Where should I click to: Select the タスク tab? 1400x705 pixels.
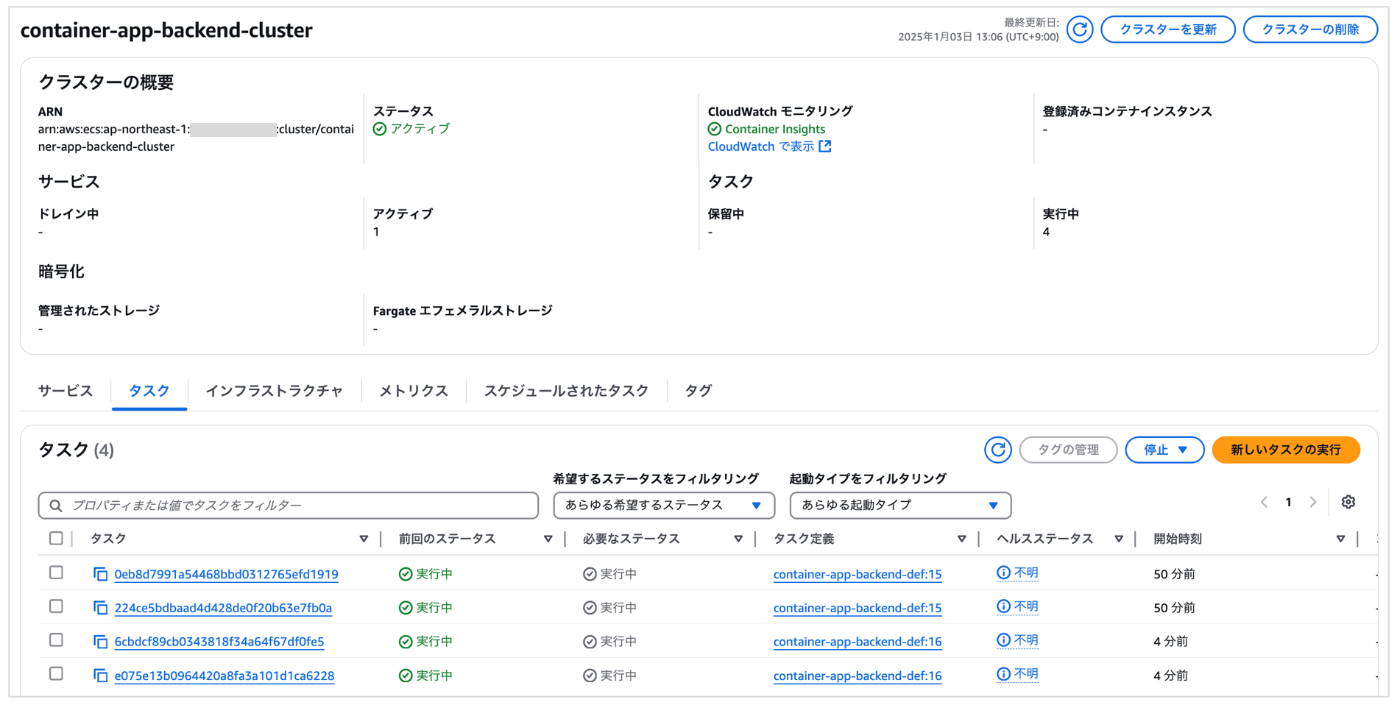pyautogui.click(x=149, y=391)
